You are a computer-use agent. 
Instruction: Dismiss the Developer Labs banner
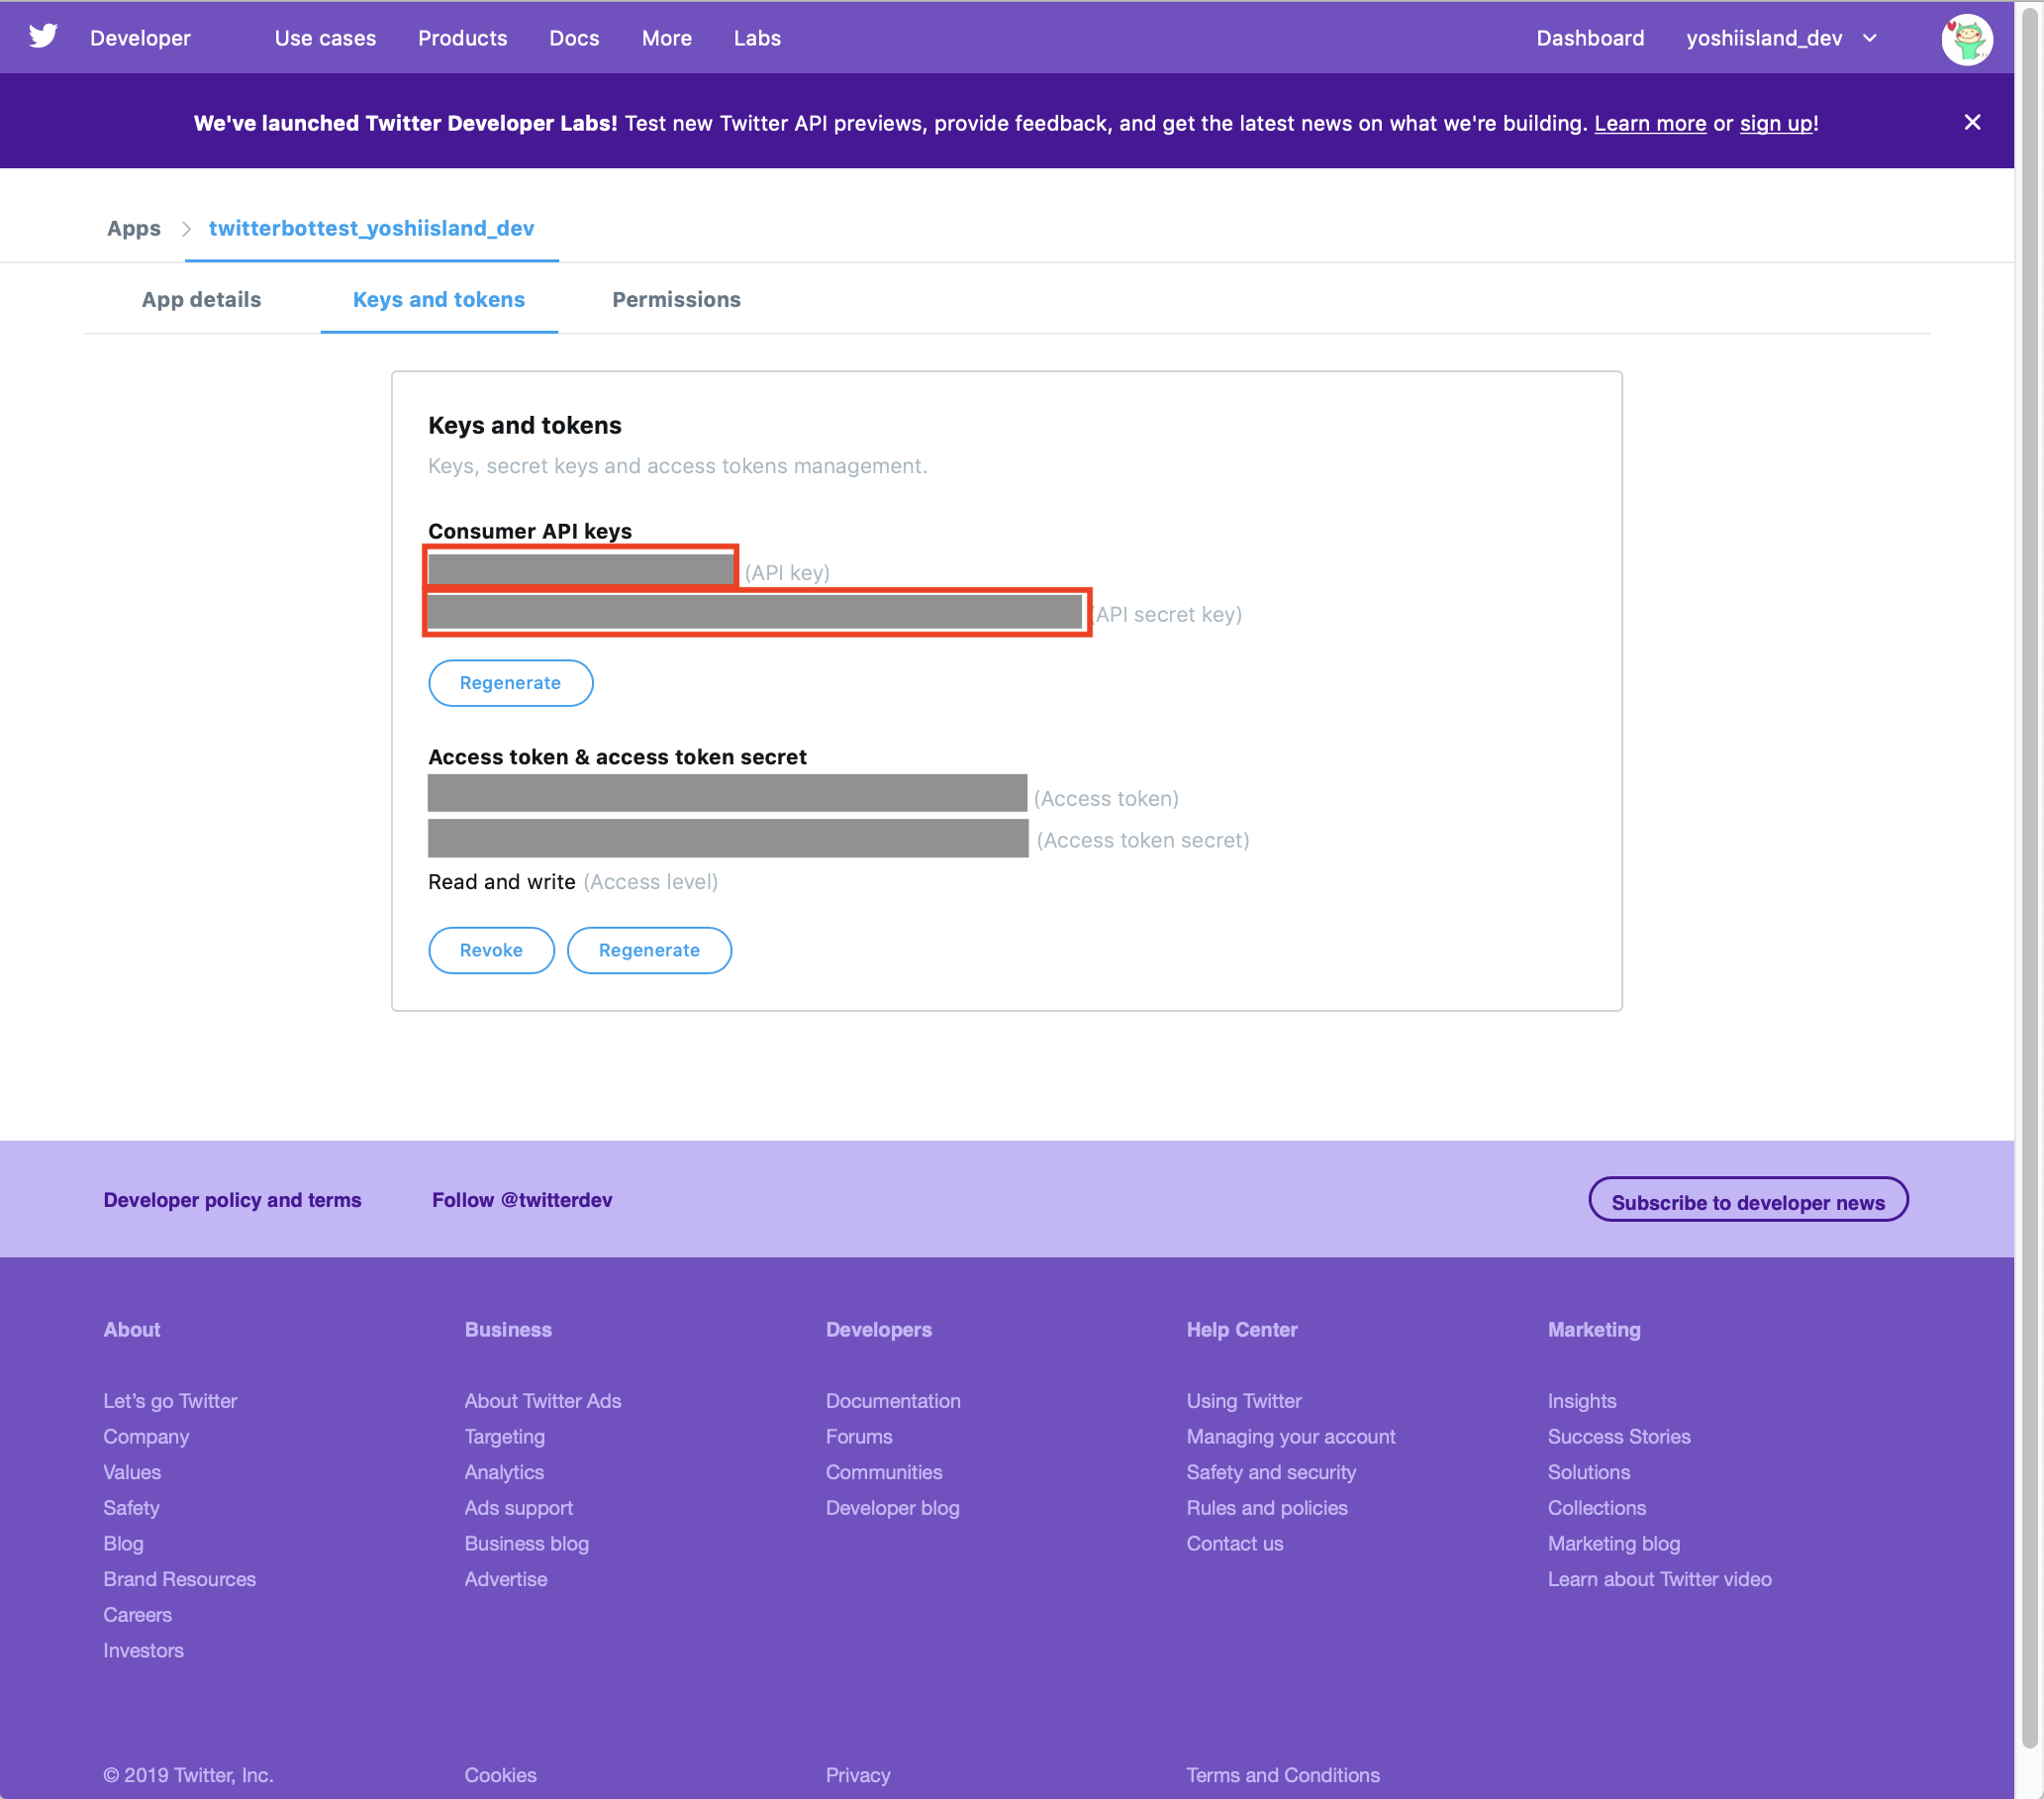click(1971, 122)
